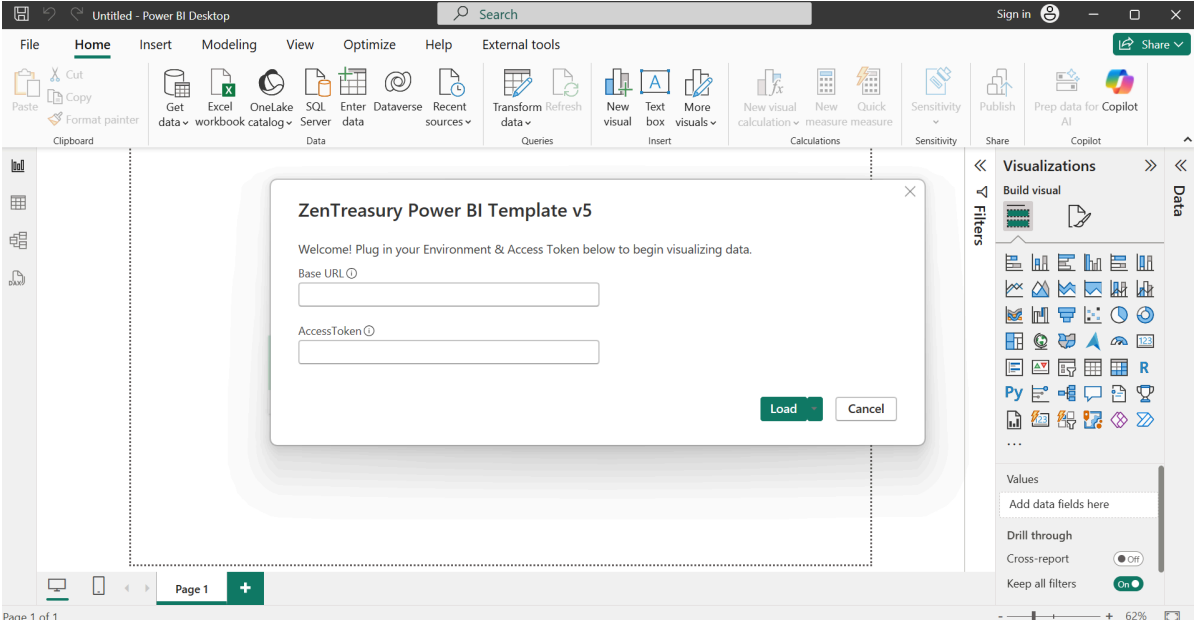Insert a Matrix visual
This screenshot has height=620, width=1197.
[1119, 366]
